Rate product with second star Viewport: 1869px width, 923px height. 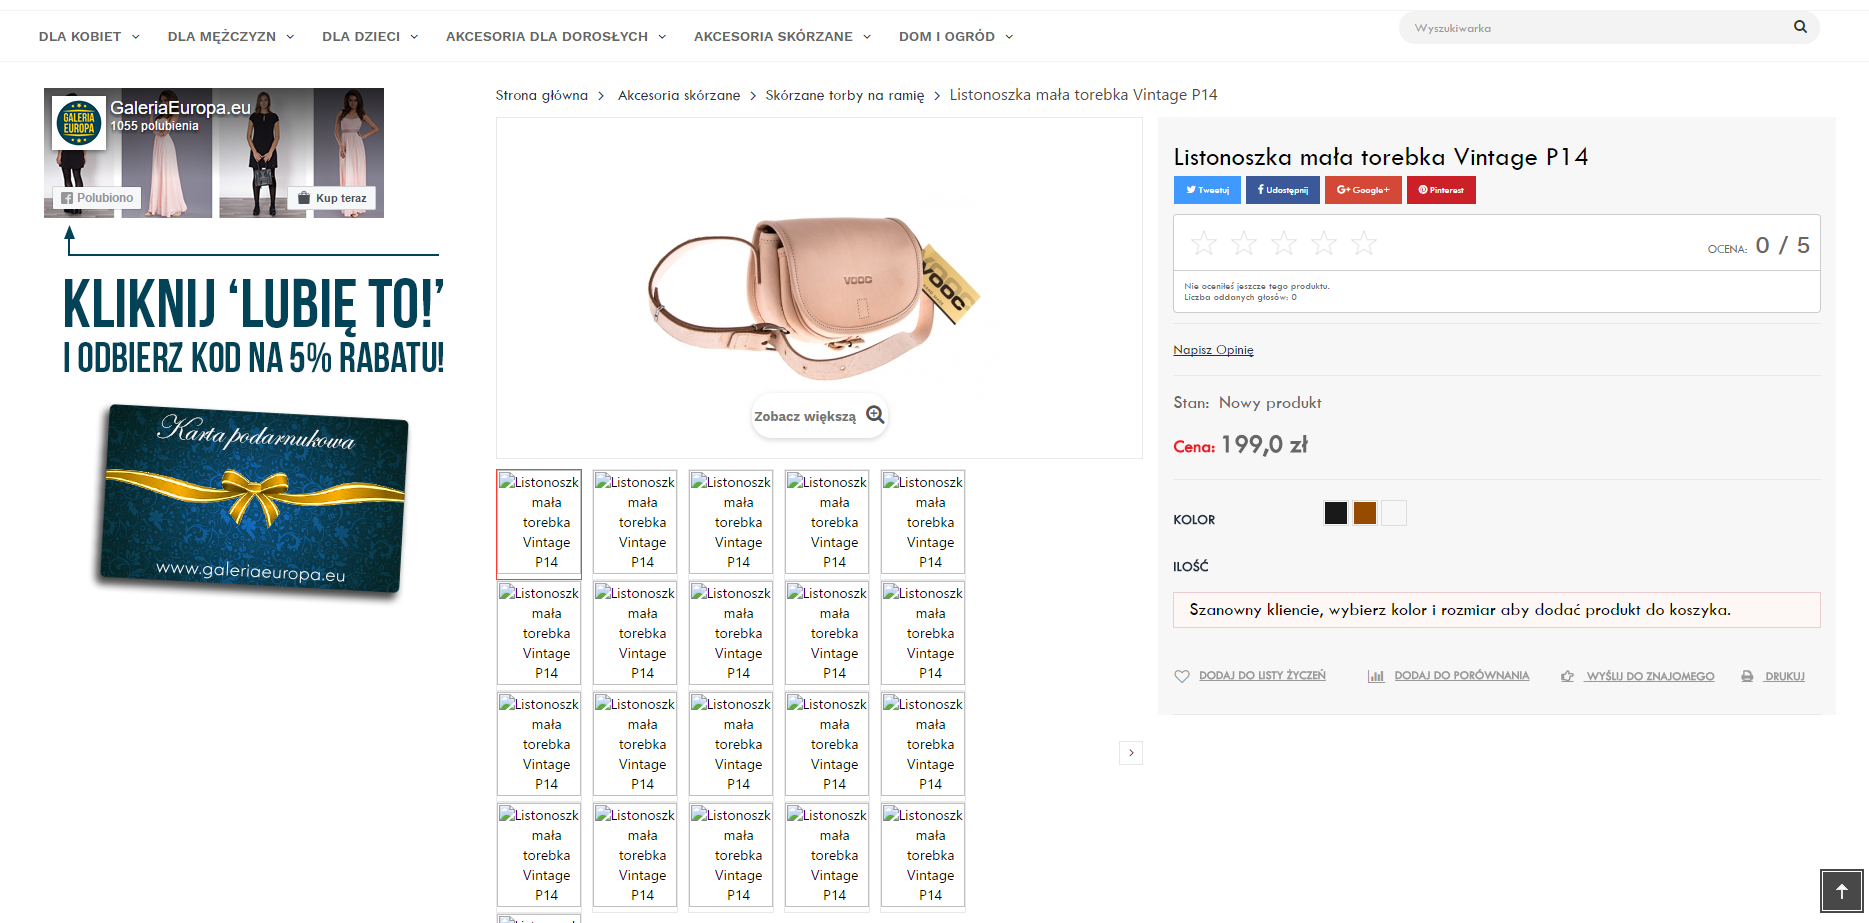click(1244, 243)
